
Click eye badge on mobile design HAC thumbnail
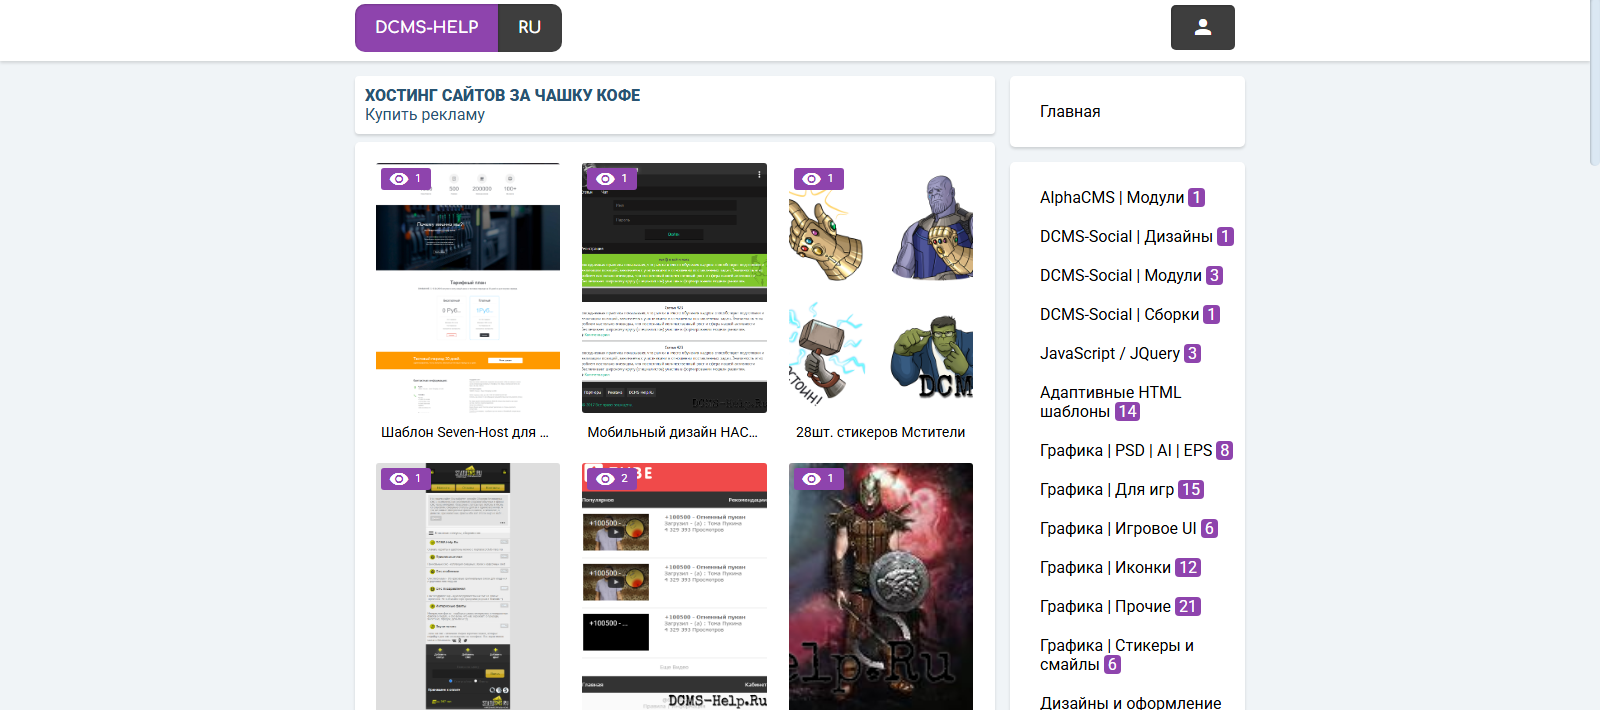click(612, 179)
